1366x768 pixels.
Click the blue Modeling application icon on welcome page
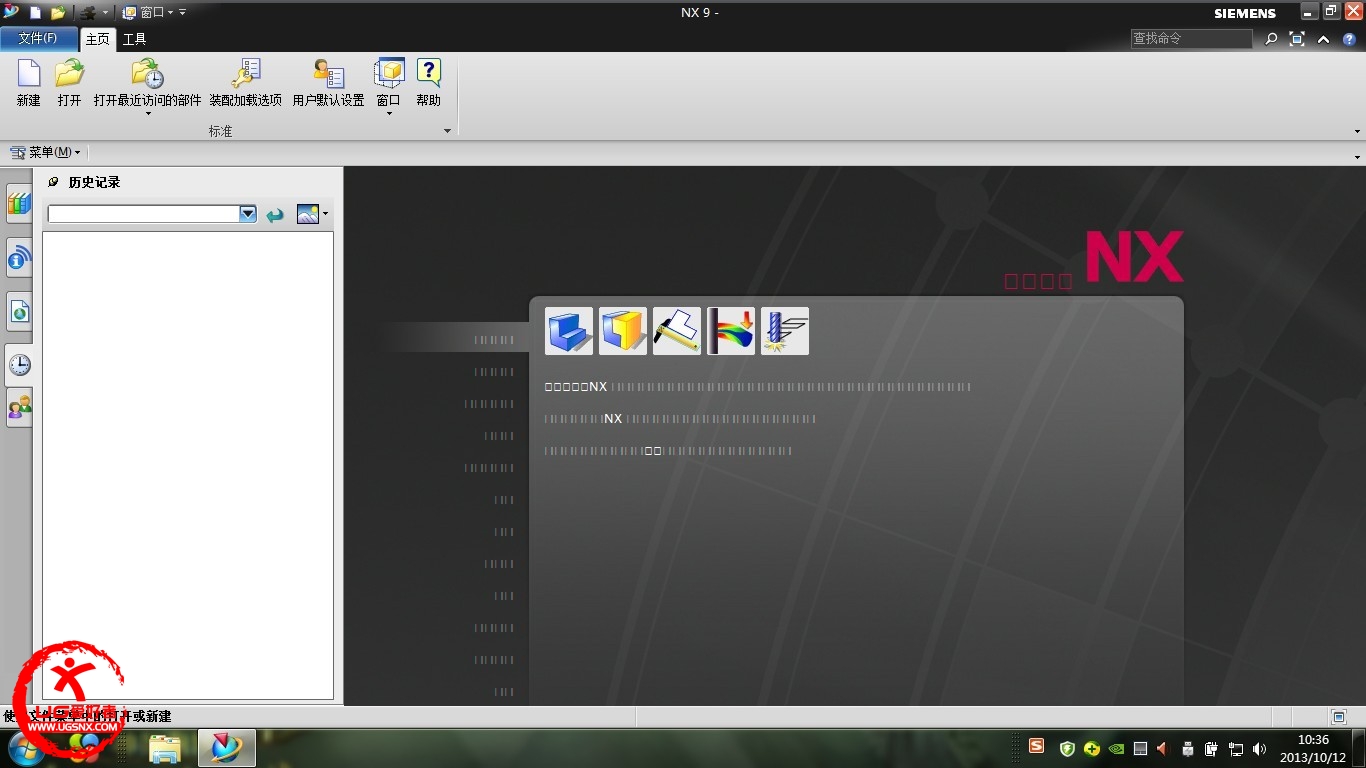(x=569, y=331)
